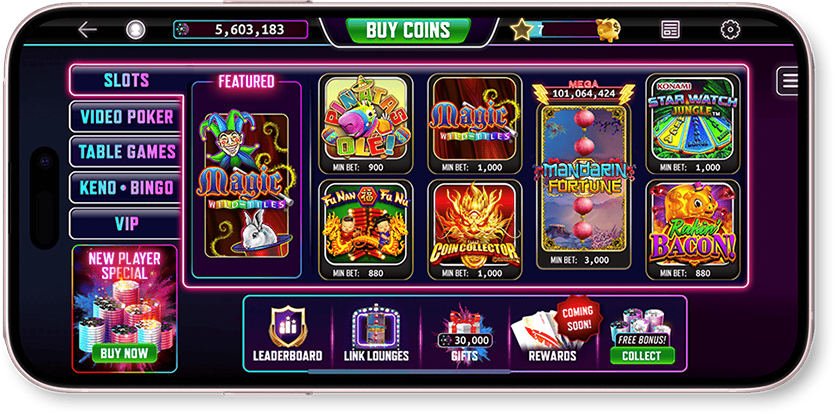The height and width of the screenshot is (414, 835).
Task: Switch to Table Games tab
Action: [x=127, y=152]
